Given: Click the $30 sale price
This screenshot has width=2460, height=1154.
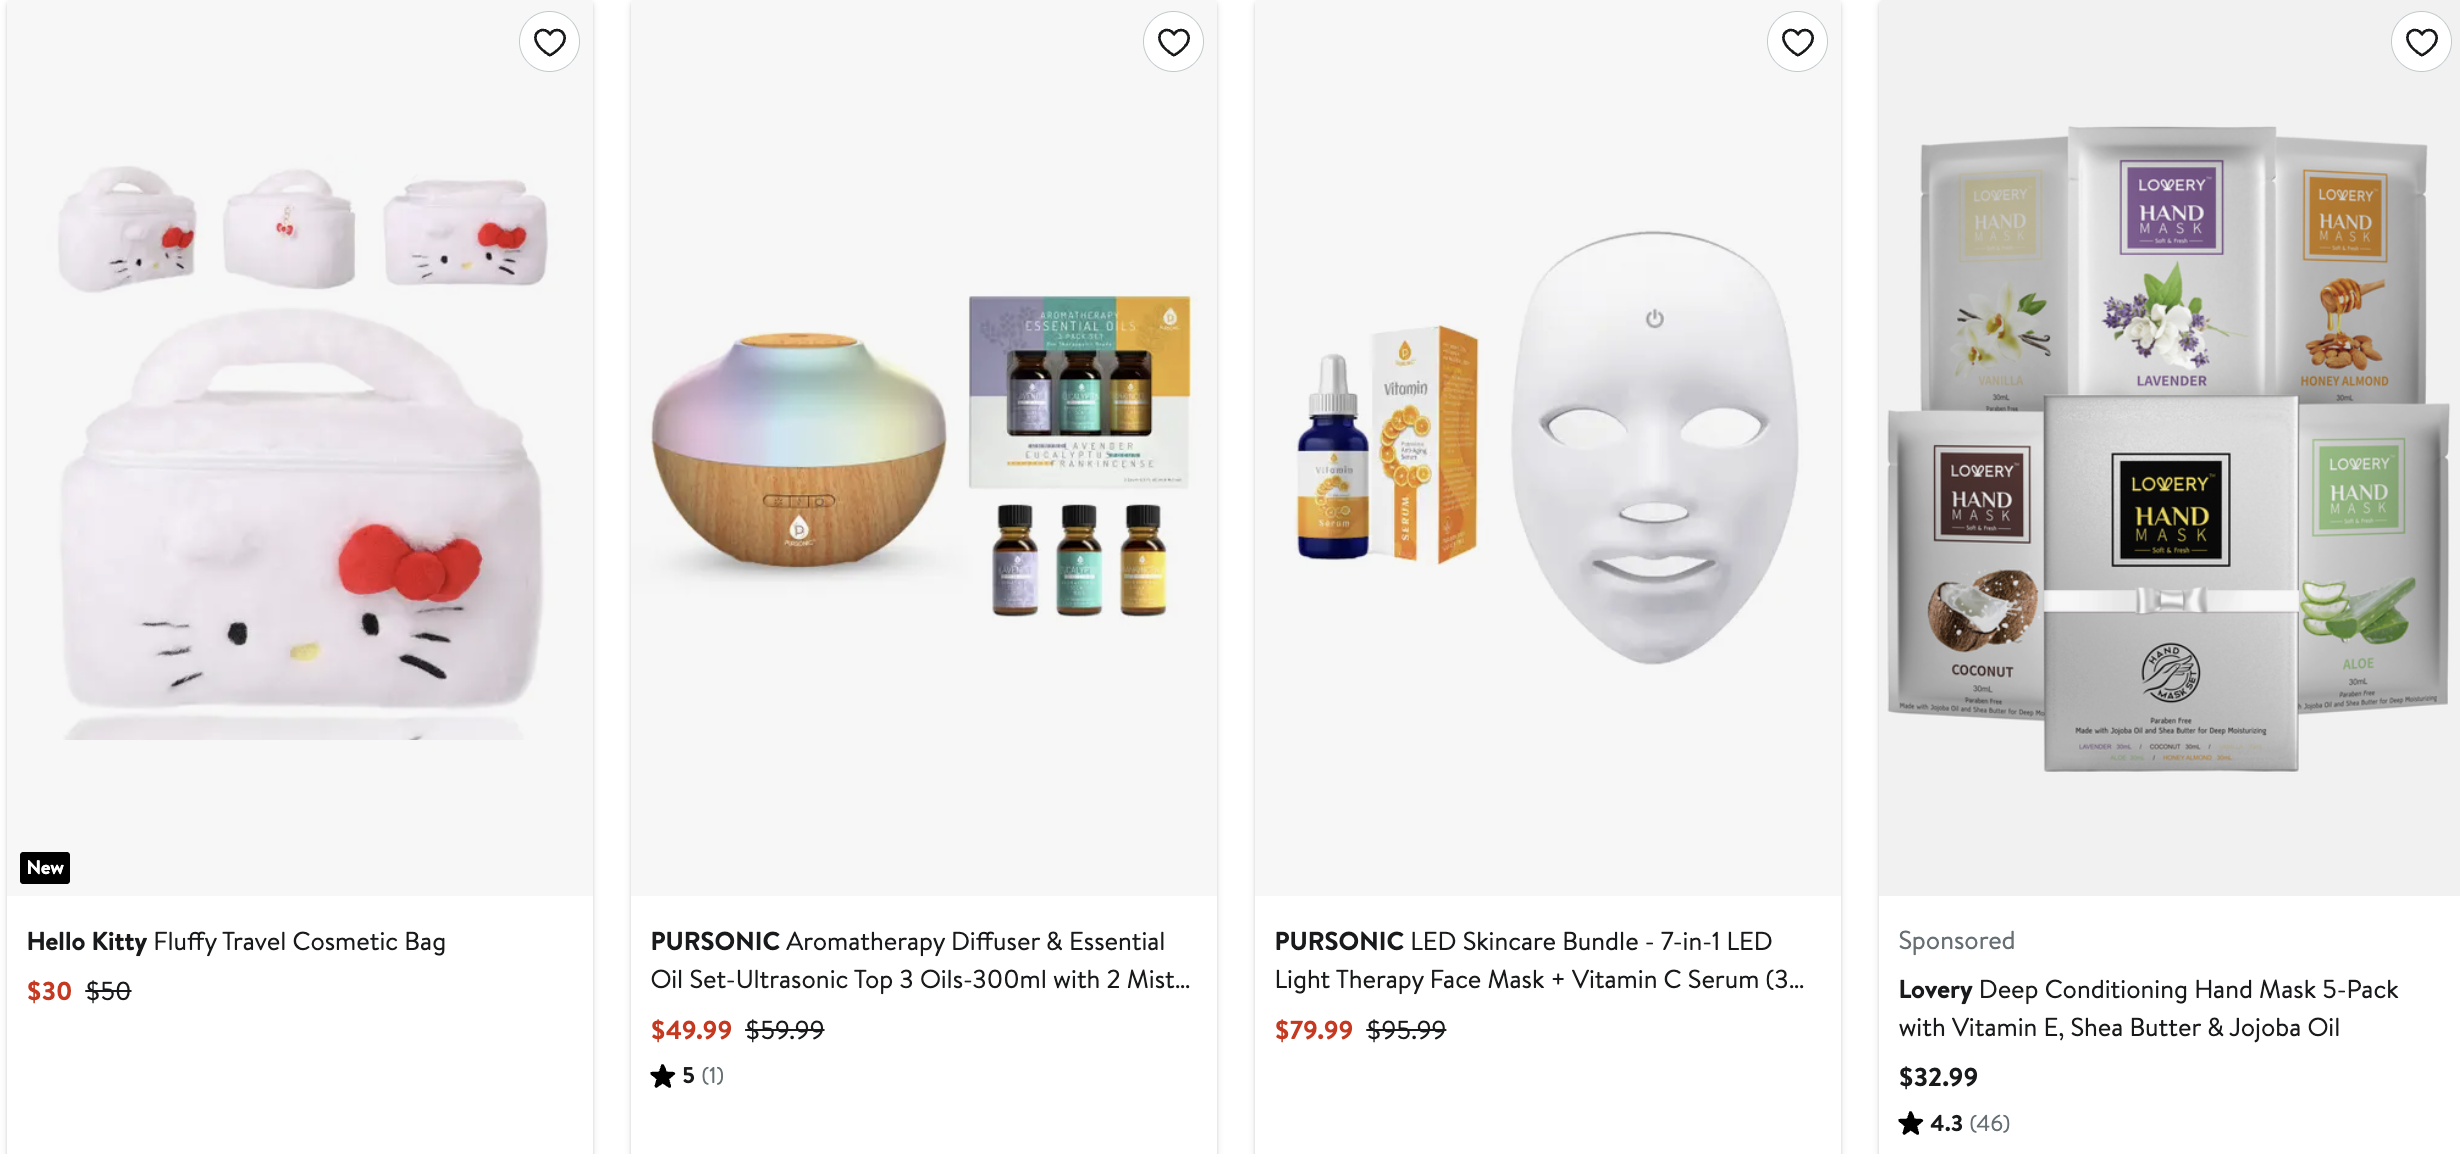Looking at the screenshot, I should [x=49, y=991].
